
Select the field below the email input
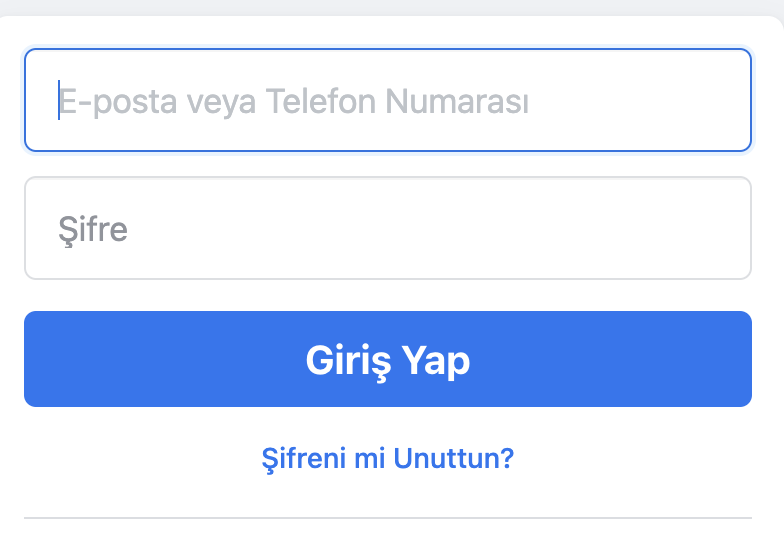click(x=387, y=229)
